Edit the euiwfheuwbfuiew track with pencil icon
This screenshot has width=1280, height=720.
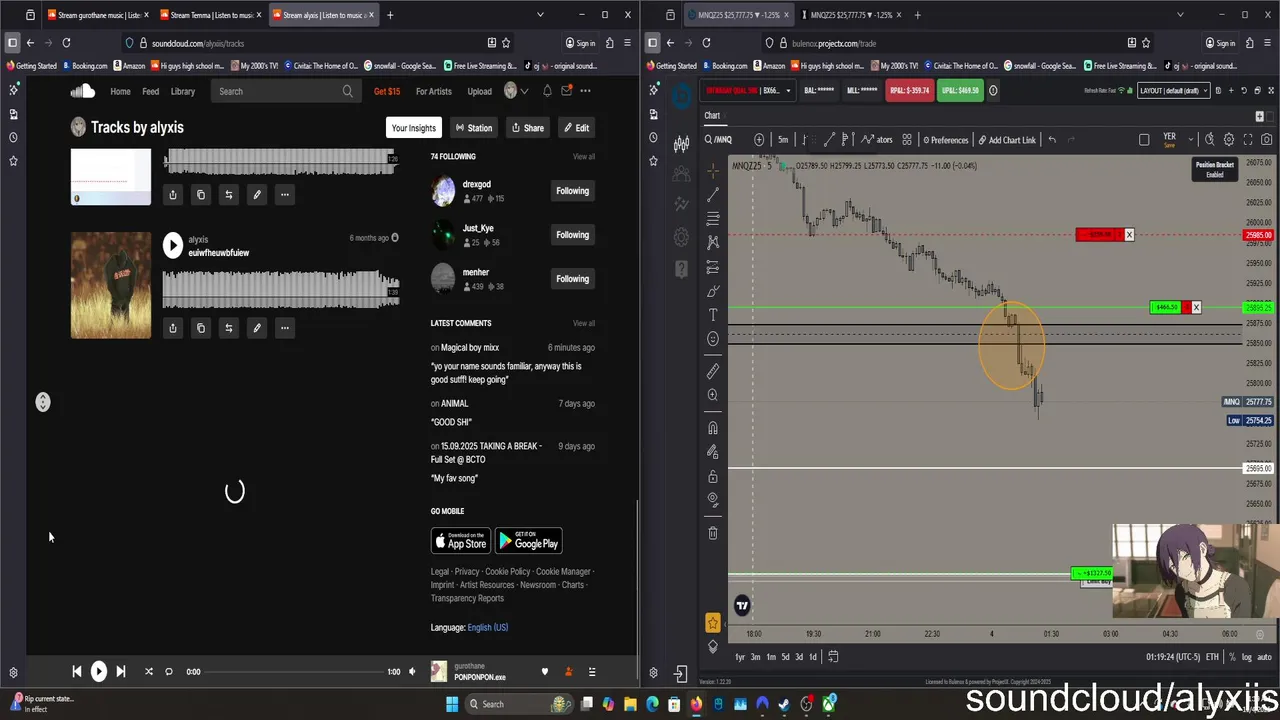pyautogui.click(x=257, y=328)
